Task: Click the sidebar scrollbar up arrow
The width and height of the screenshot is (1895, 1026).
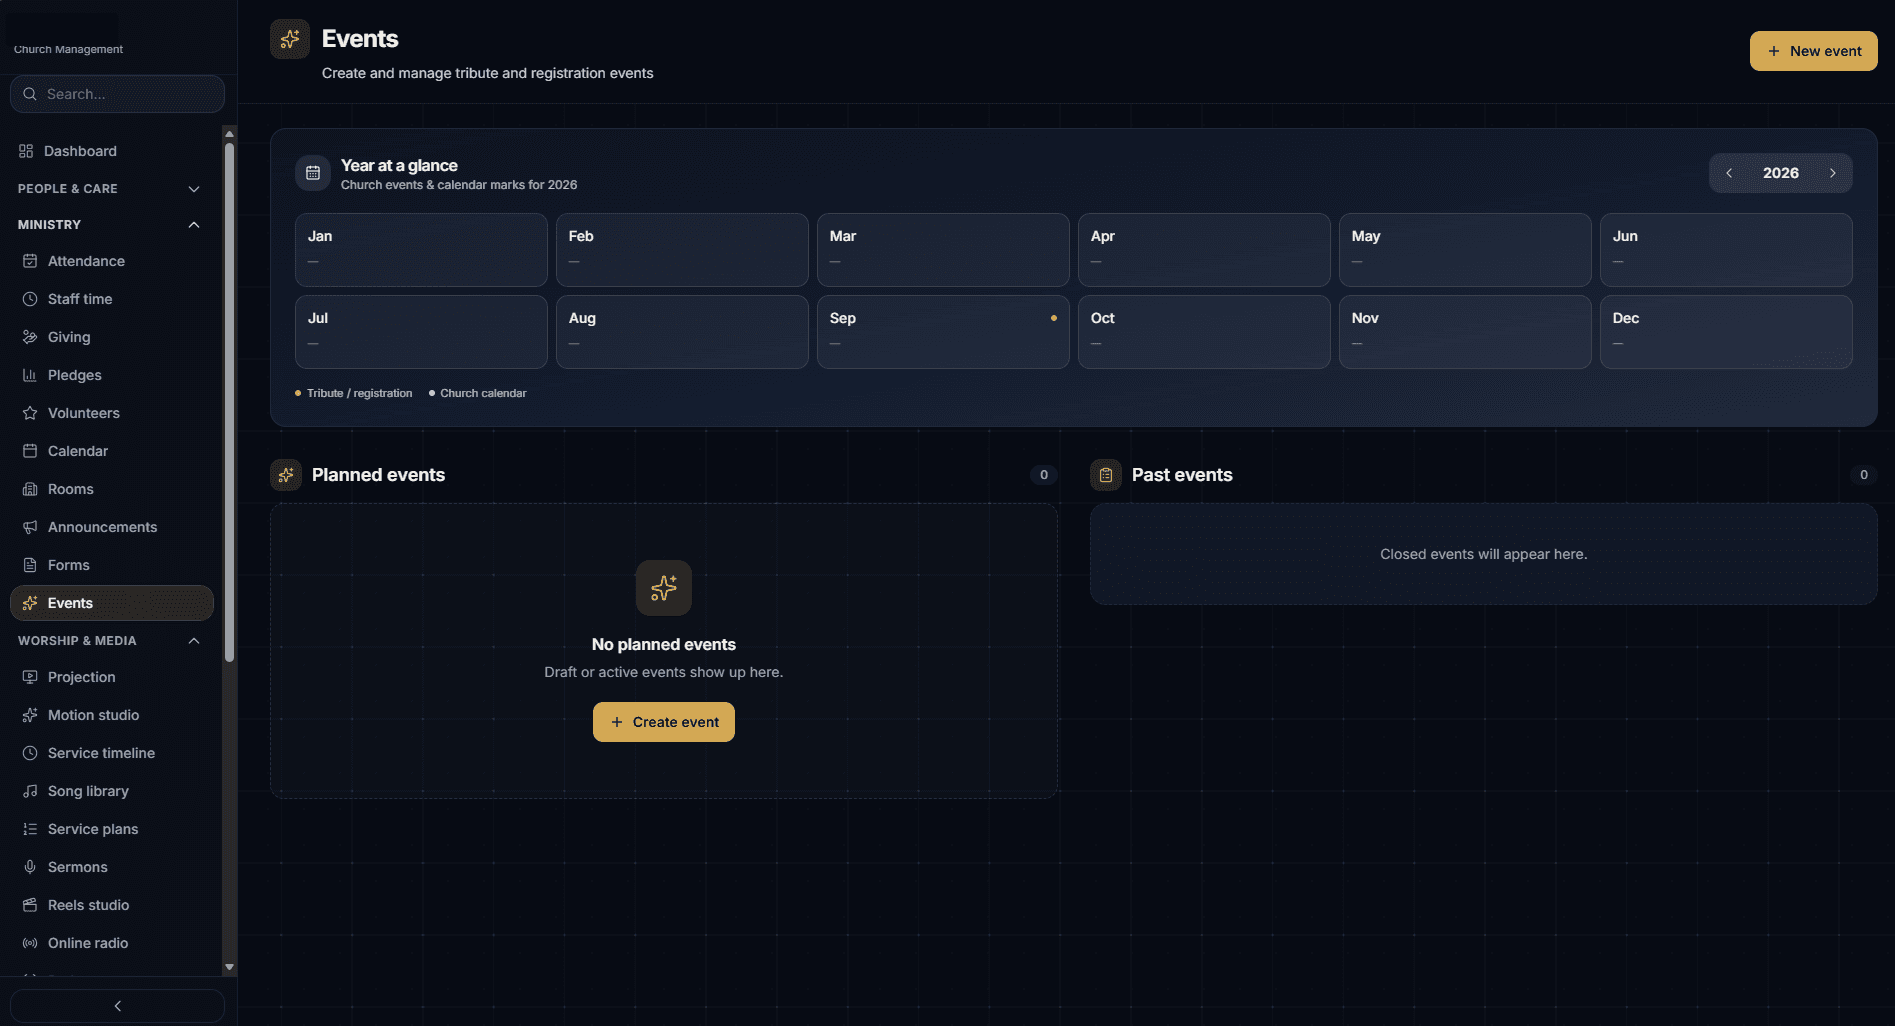Action: click(x=229, y=133)
